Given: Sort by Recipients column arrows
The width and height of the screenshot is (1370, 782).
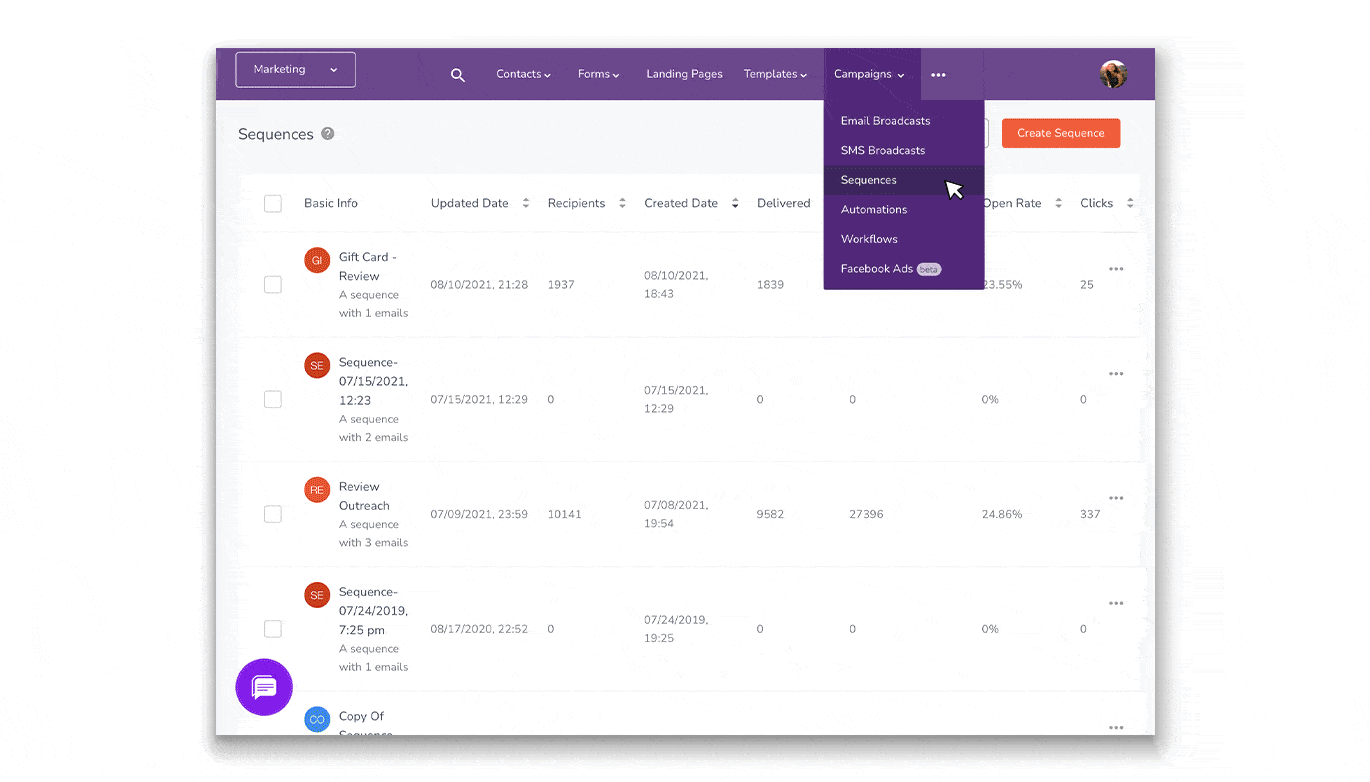Looking at the screenshot, I should pyautogui.click(x=622, y=203).
